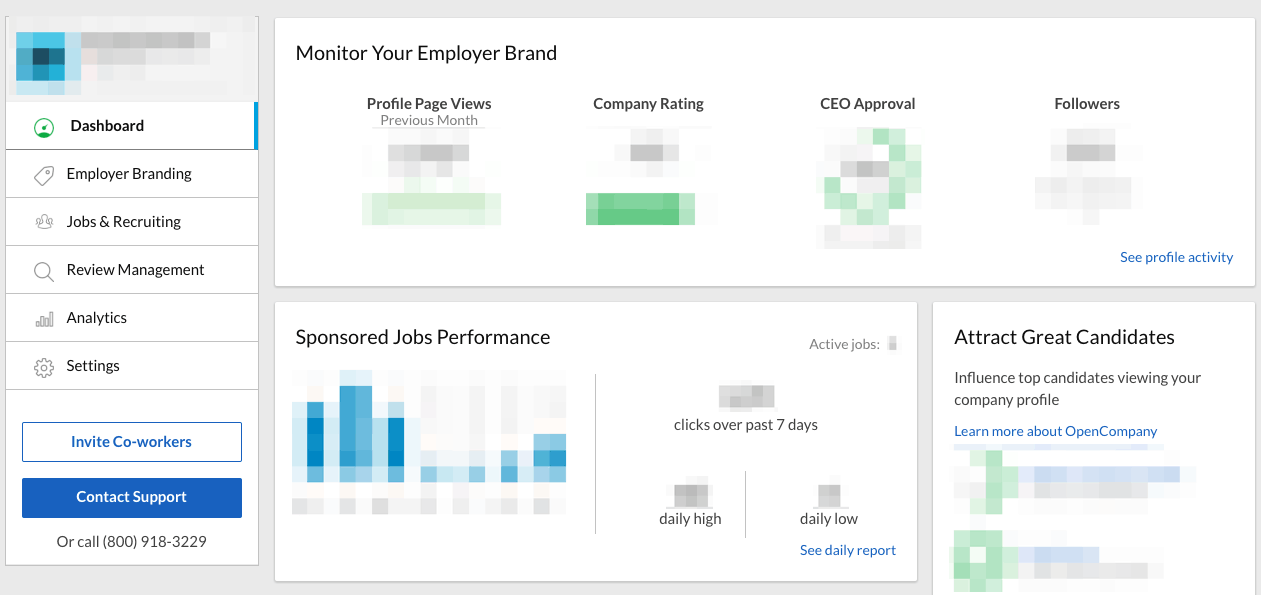The width and height of the screenshot is (1261, 595).
Task: Click Learn more about OpenCompany
Action: pyautogui.click(x=1055, y=431)
